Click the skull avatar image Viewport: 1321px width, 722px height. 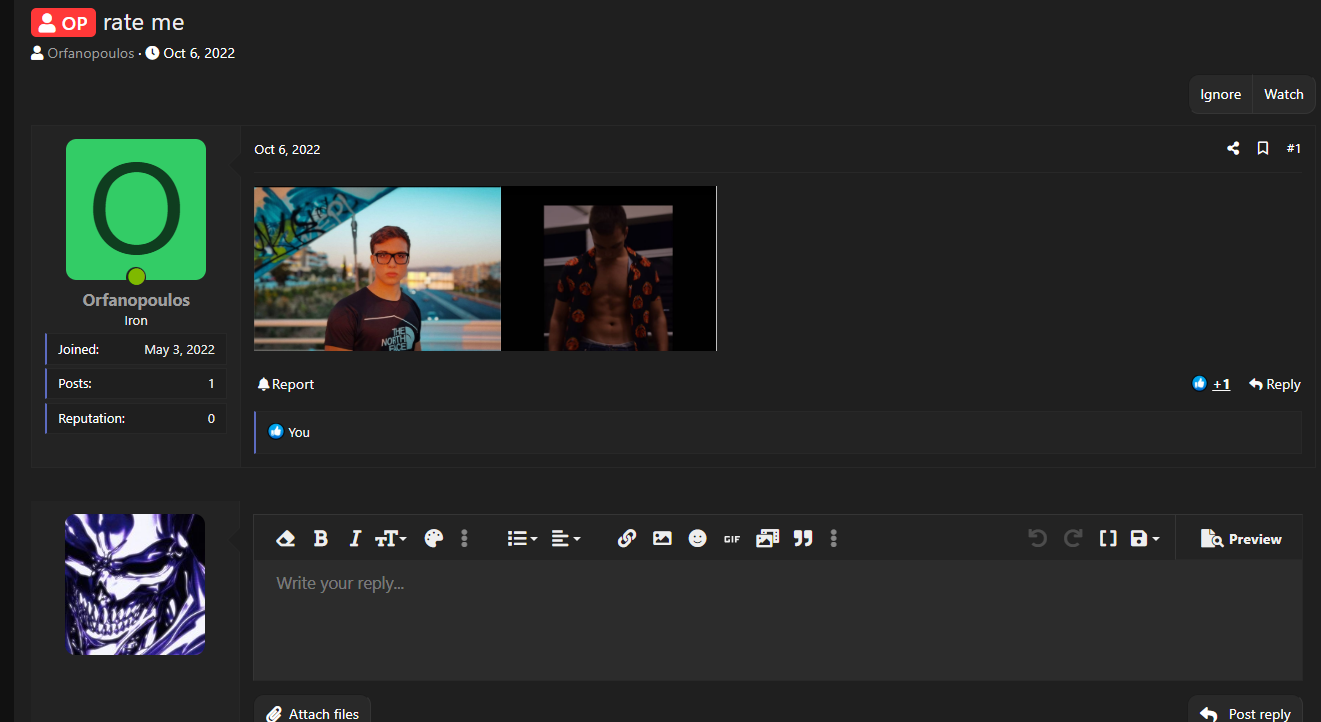click(135, 584)
